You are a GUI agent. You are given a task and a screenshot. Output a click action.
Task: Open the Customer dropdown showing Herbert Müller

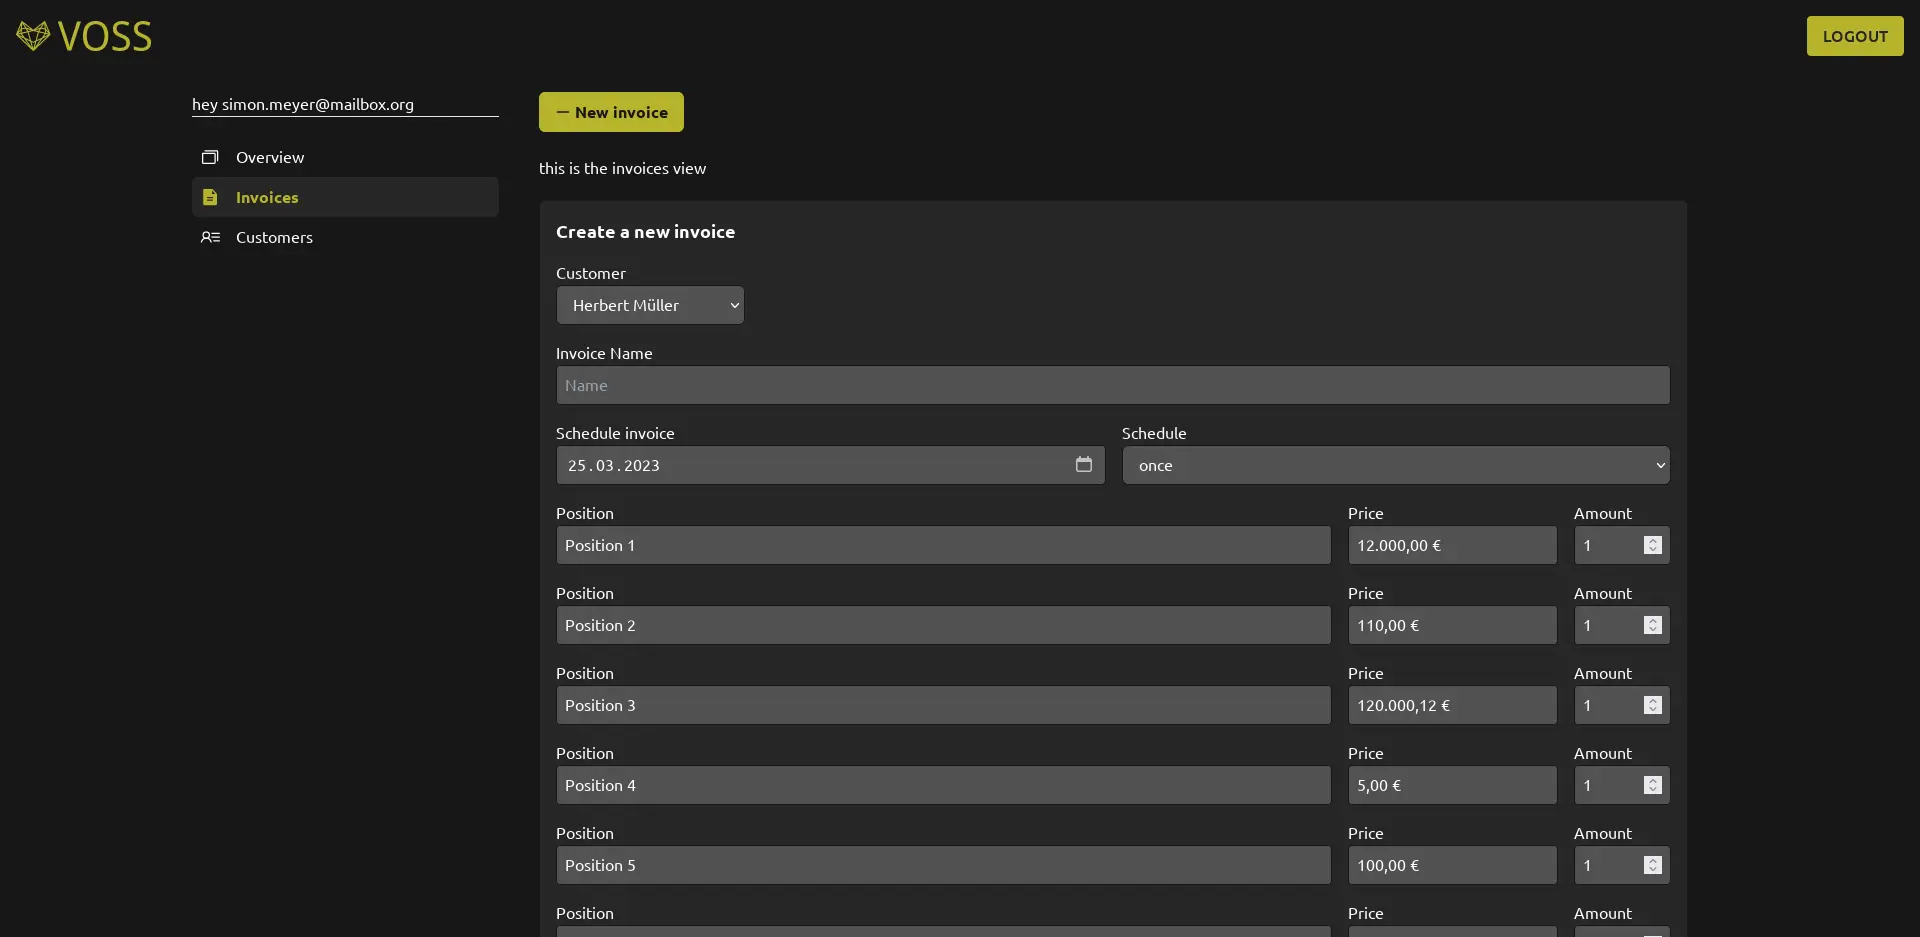649,305
